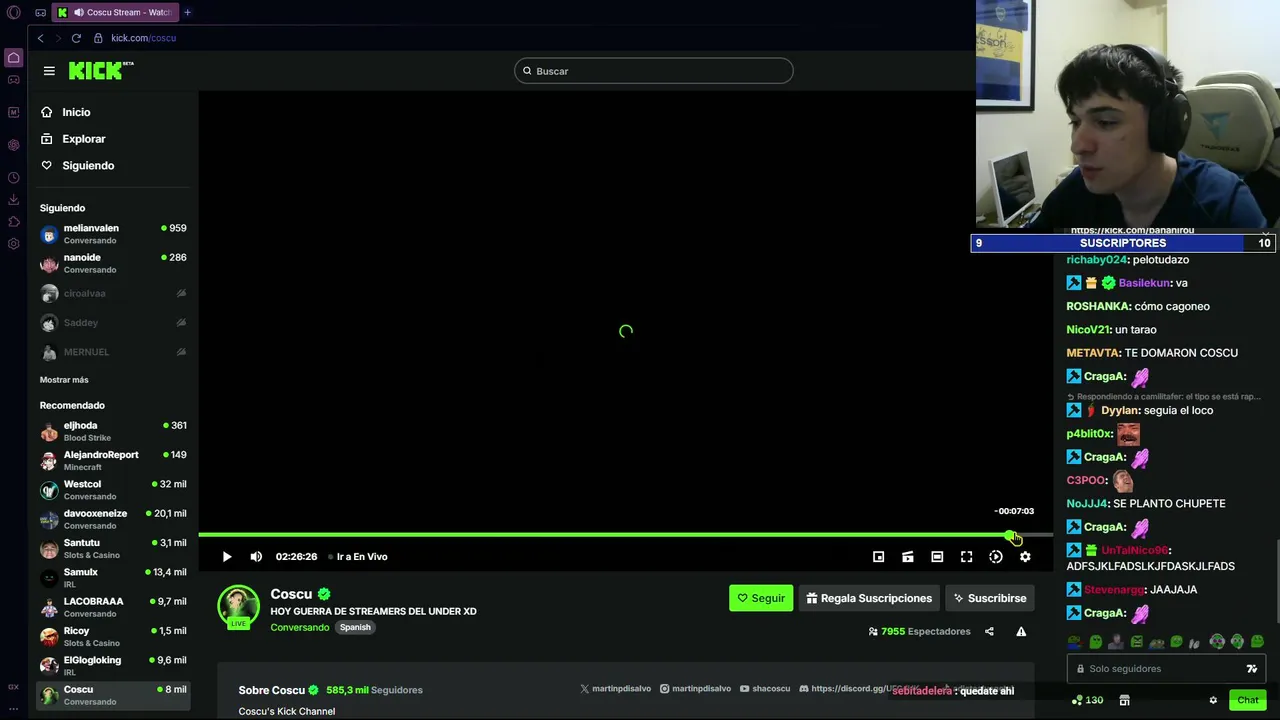Open offline channel Saddey
This screenshot has width=1280, height=720.
tap(113, 323)
